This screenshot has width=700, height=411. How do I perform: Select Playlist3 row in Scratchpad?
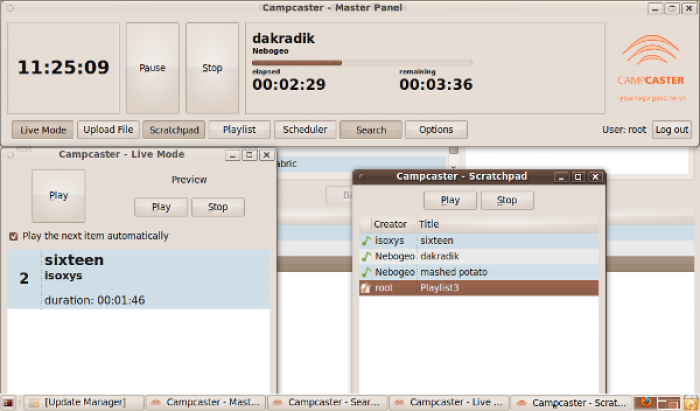point(479,288)
